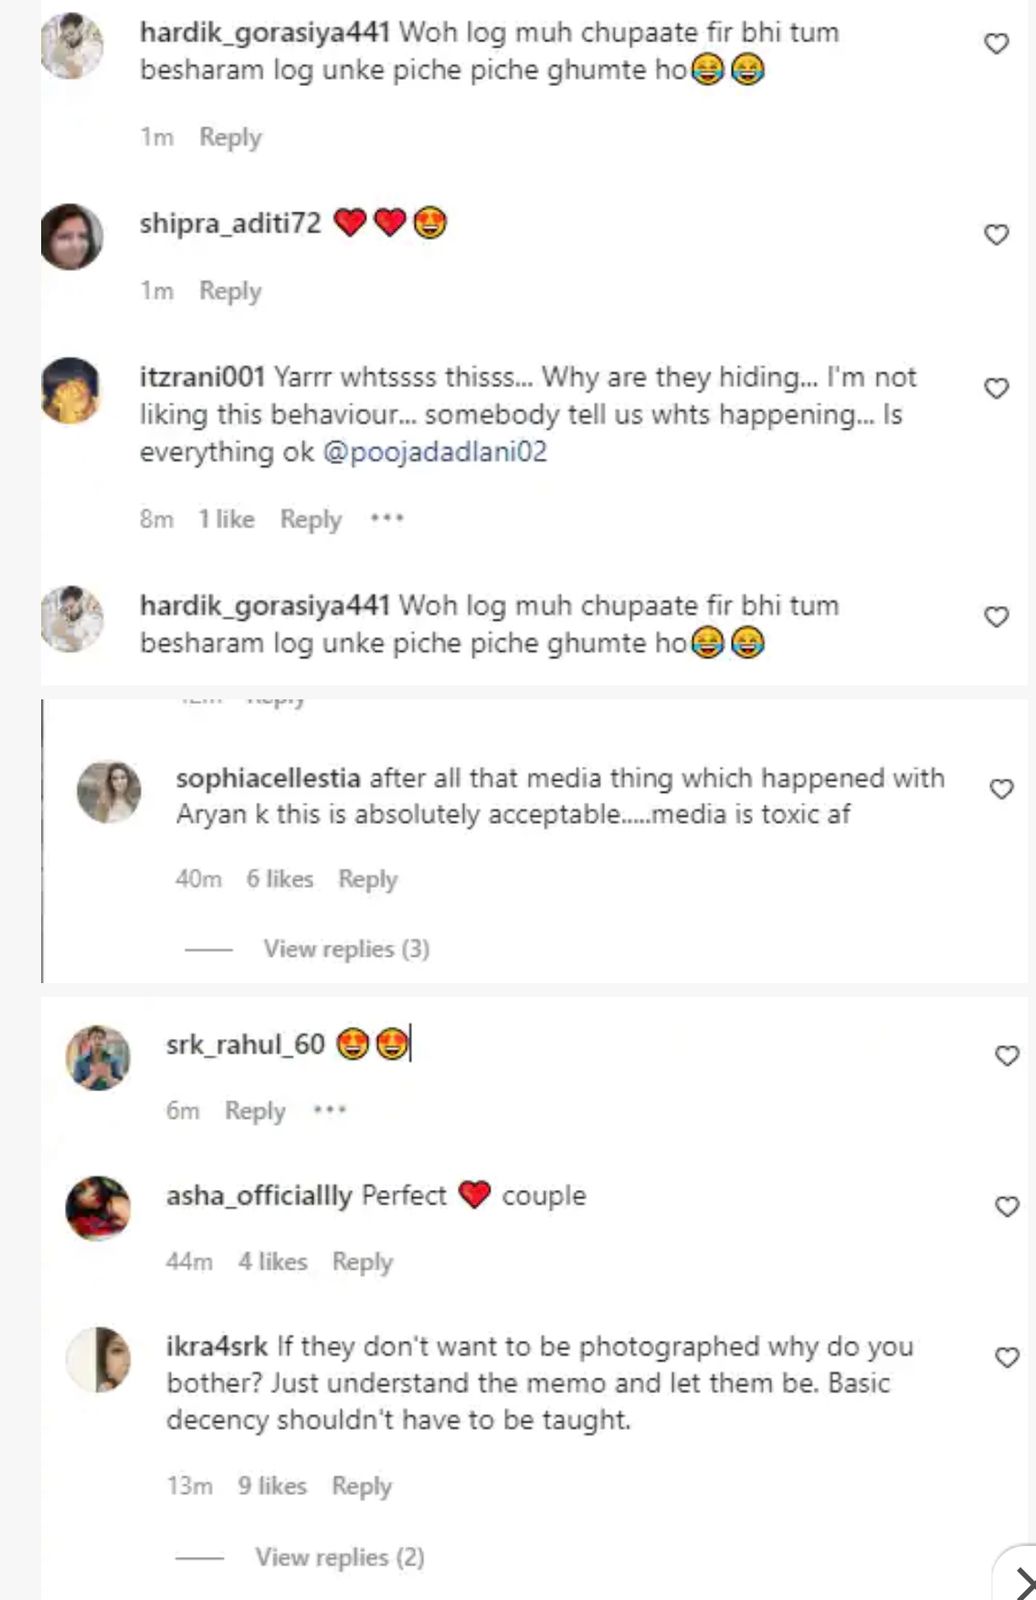
Task: Like srk_rahul_60's emoji comment
Action: [1007, 1056]
